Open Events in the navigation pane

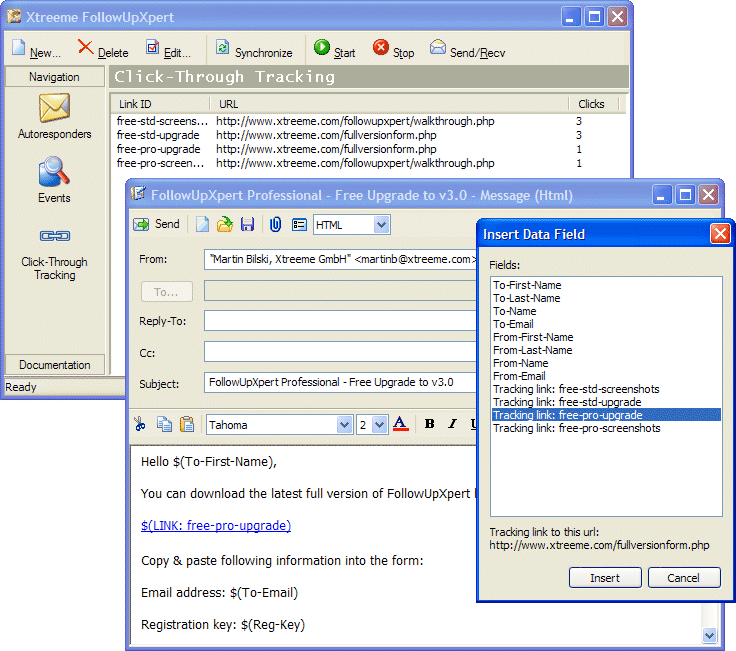54,180
